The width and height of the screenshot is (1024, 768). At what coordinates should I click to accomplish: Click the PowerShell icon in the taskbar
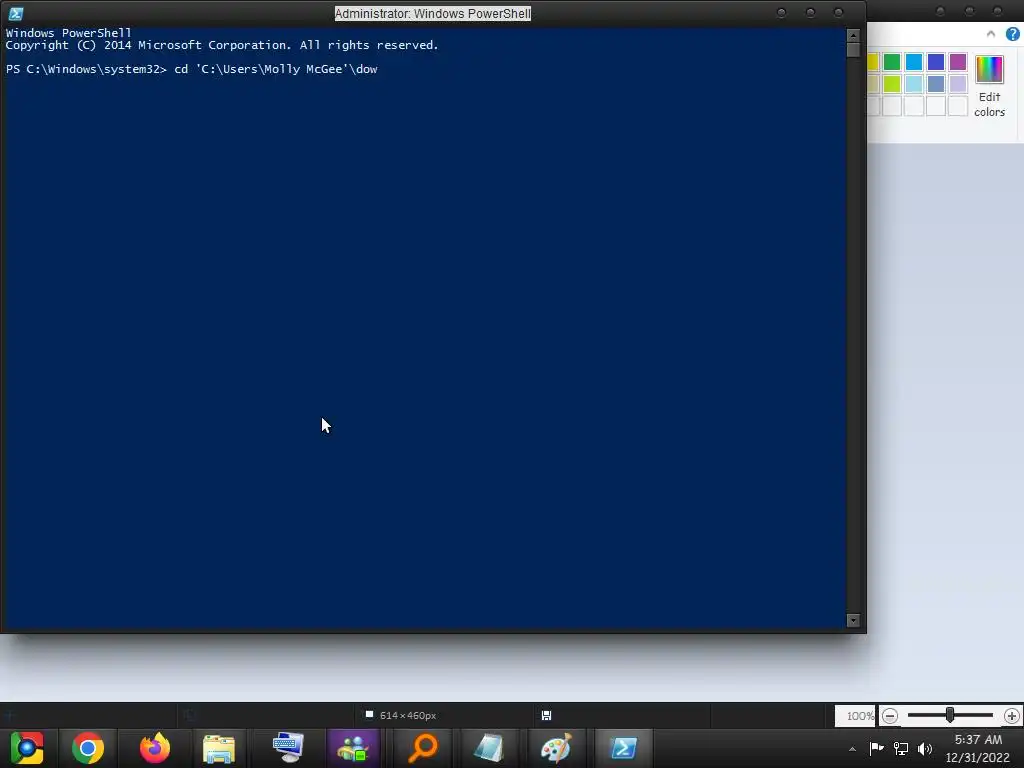click(x=623, y=748)
